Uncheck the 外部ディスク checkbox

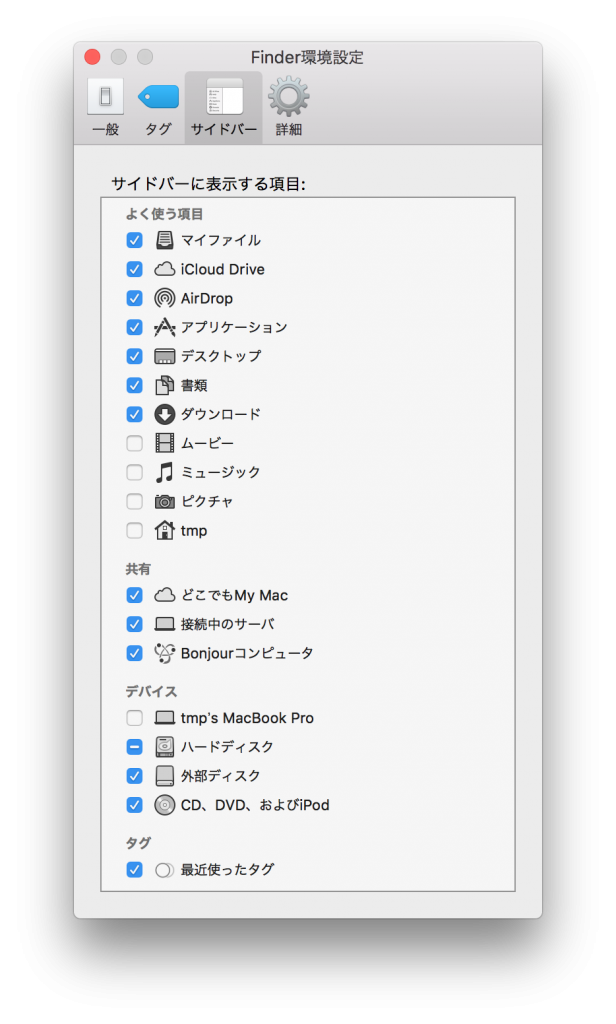[x=135, y=776]
